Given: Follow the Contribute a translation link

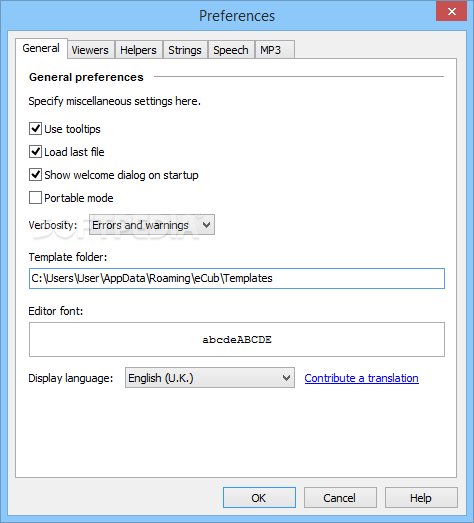Looking at the screenshot, I should click(x=362, y=378).
